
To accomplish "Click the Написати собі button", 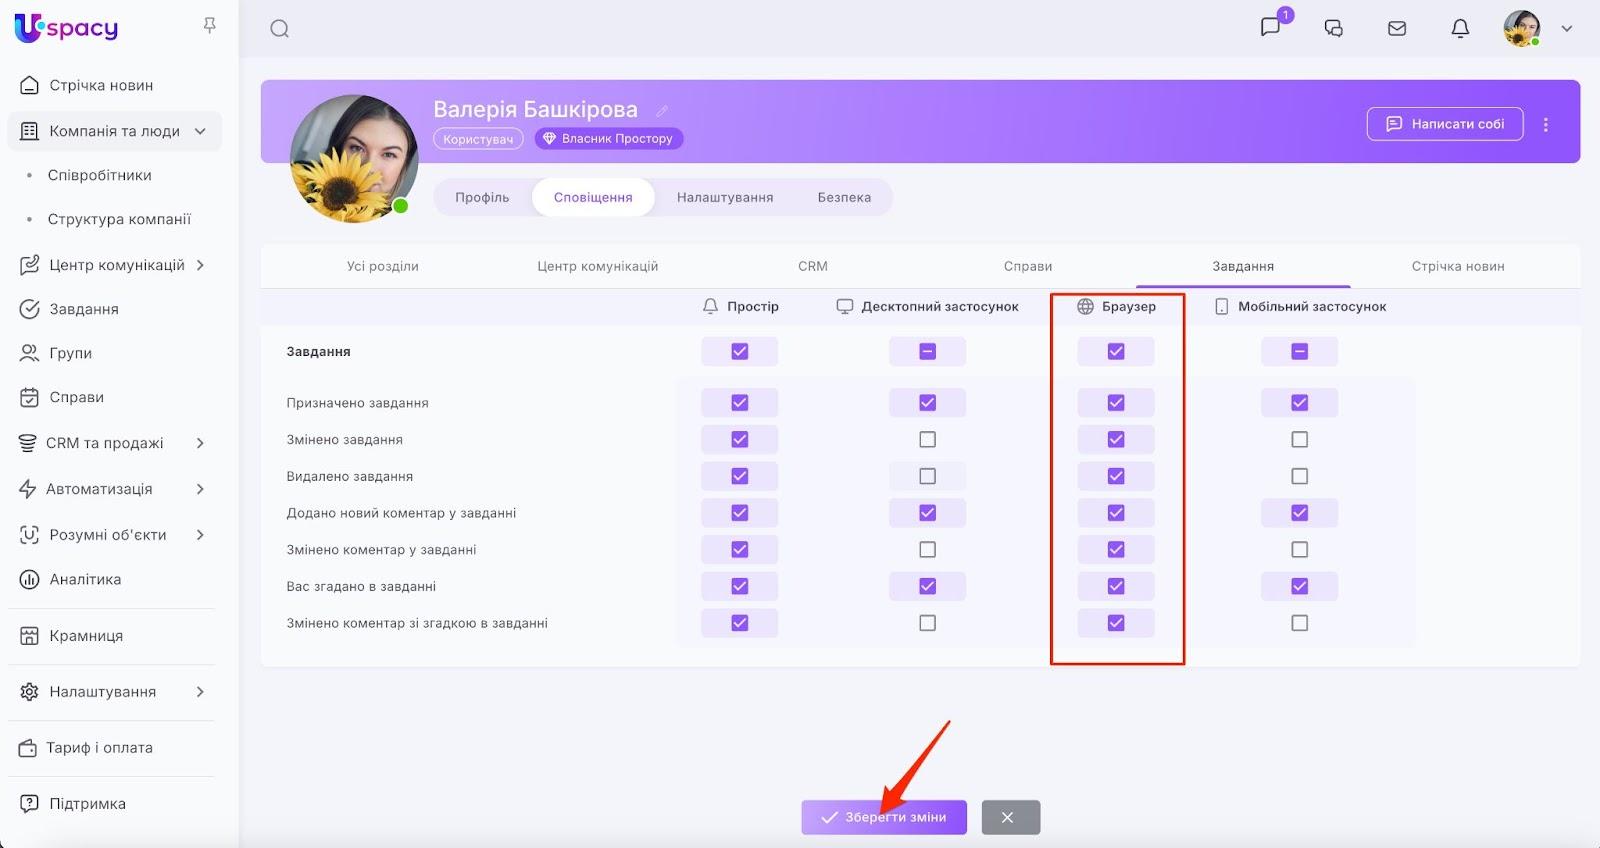I will 1445,124.
